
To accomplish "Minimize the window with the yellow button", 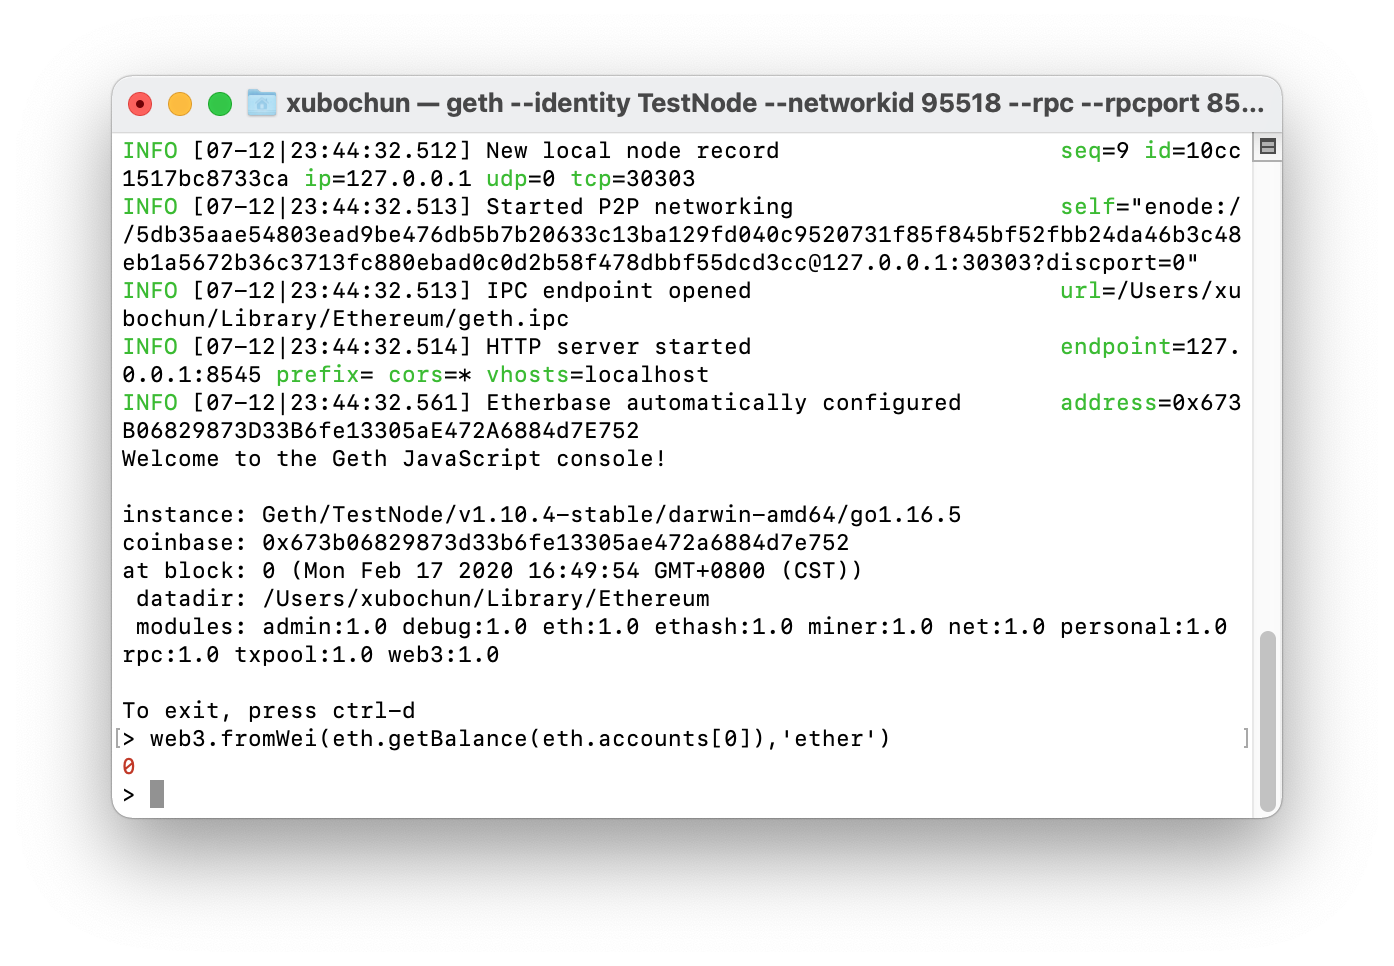I will click(x=180, y=104).
